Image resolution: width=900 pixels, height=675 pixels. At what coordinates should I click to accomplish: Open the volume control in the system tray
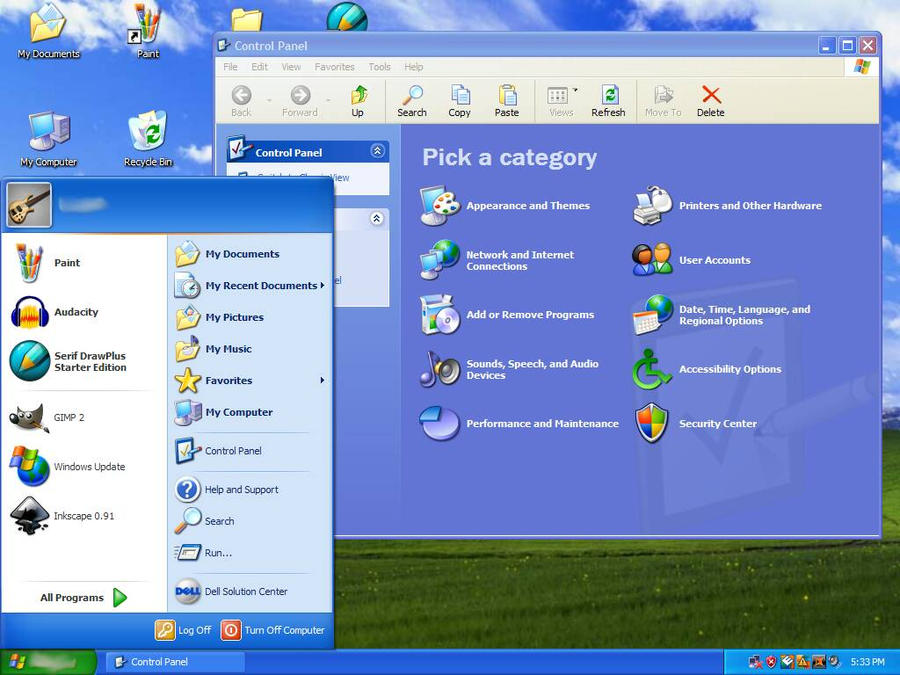(832, 662)
